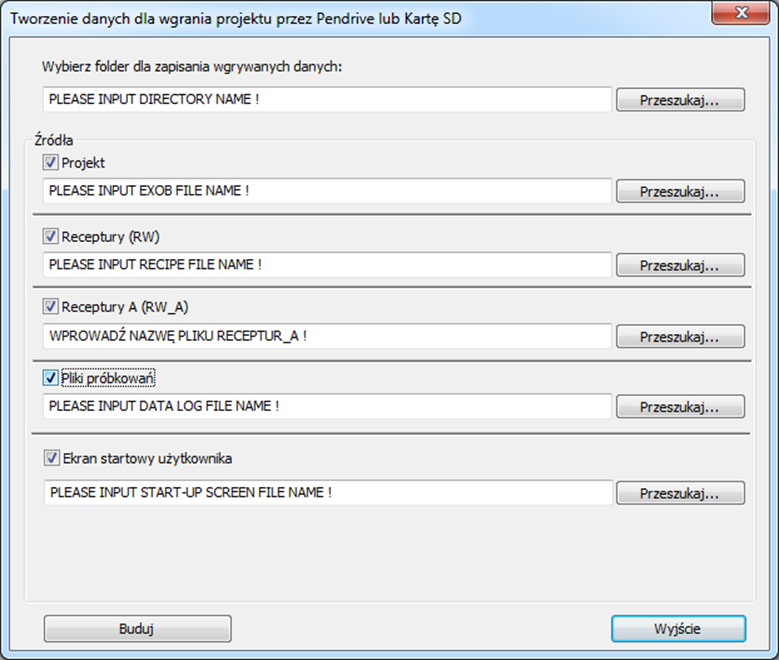Focus the data log file name field
Image resolution: width=779 pixels, height=660 pixels.
327,406
